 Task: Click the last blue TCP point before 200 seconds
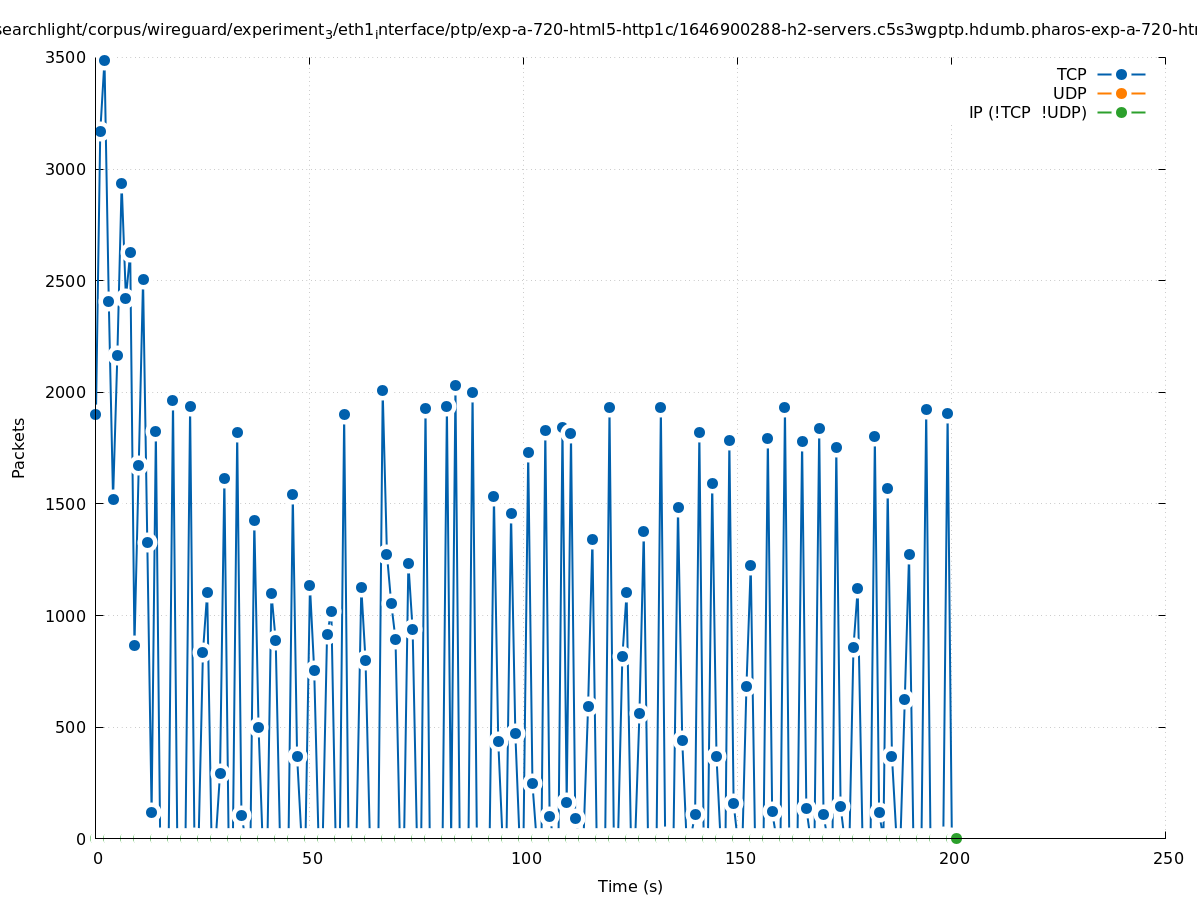[x=947, y=413]
